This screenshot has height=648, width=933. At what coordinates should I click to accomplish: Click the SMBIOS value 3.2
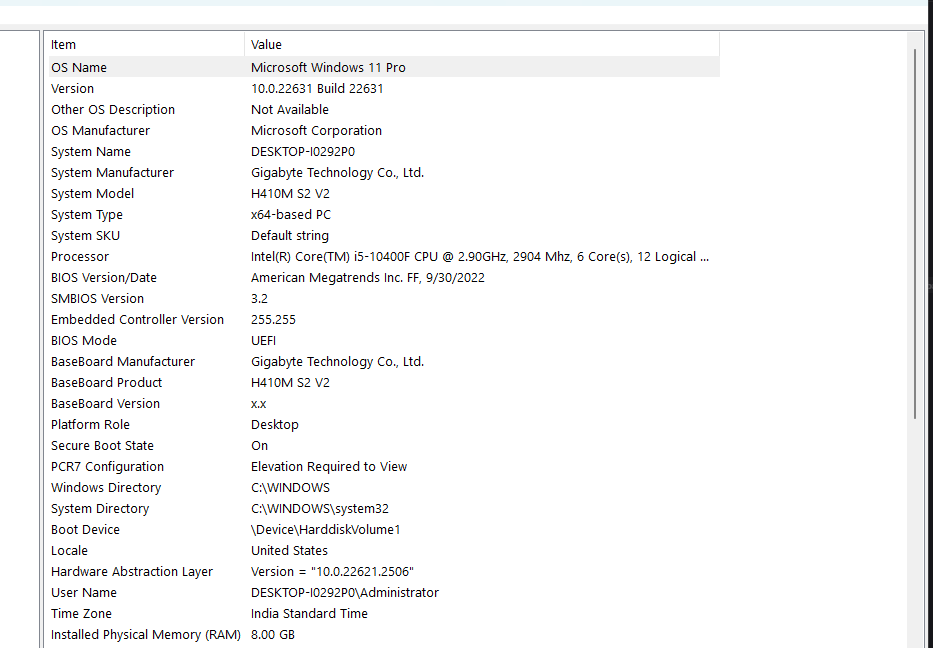click(x=259, y=299)
